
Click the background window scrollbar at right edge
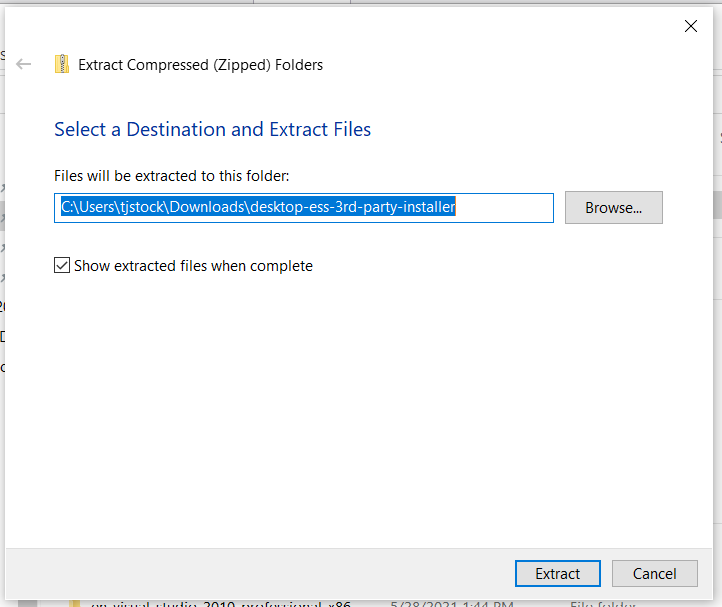717,205
